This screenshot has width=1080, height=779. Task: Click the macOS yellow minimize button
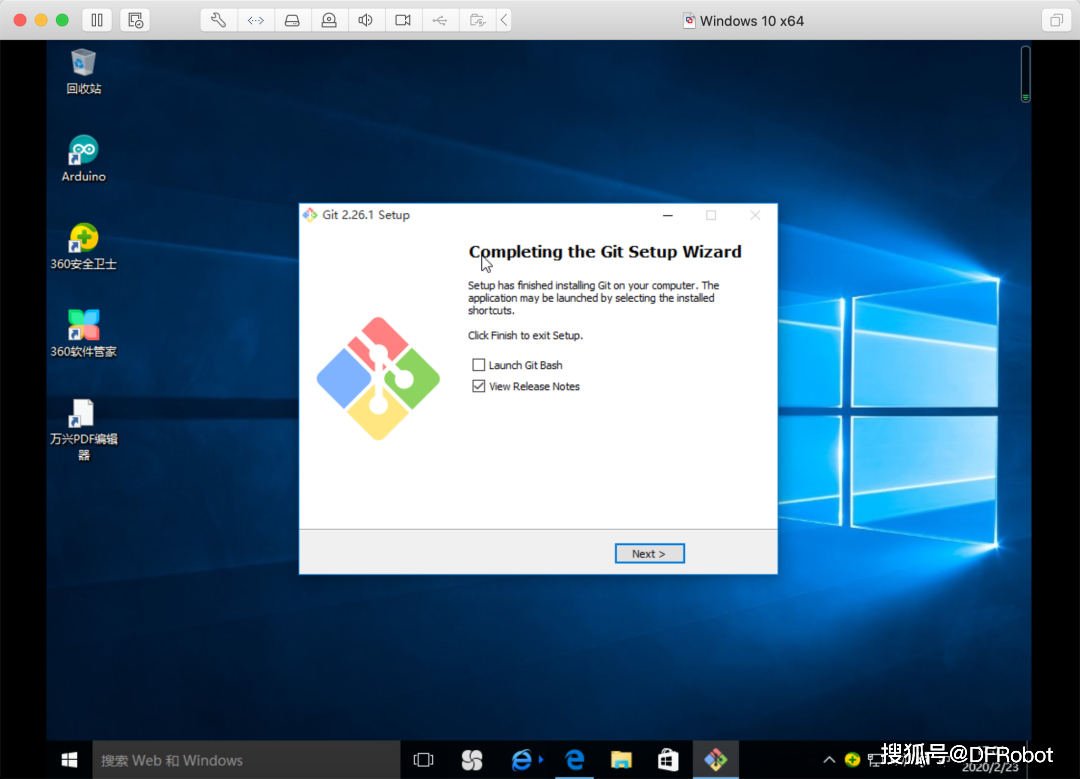(x=41, y=20)
